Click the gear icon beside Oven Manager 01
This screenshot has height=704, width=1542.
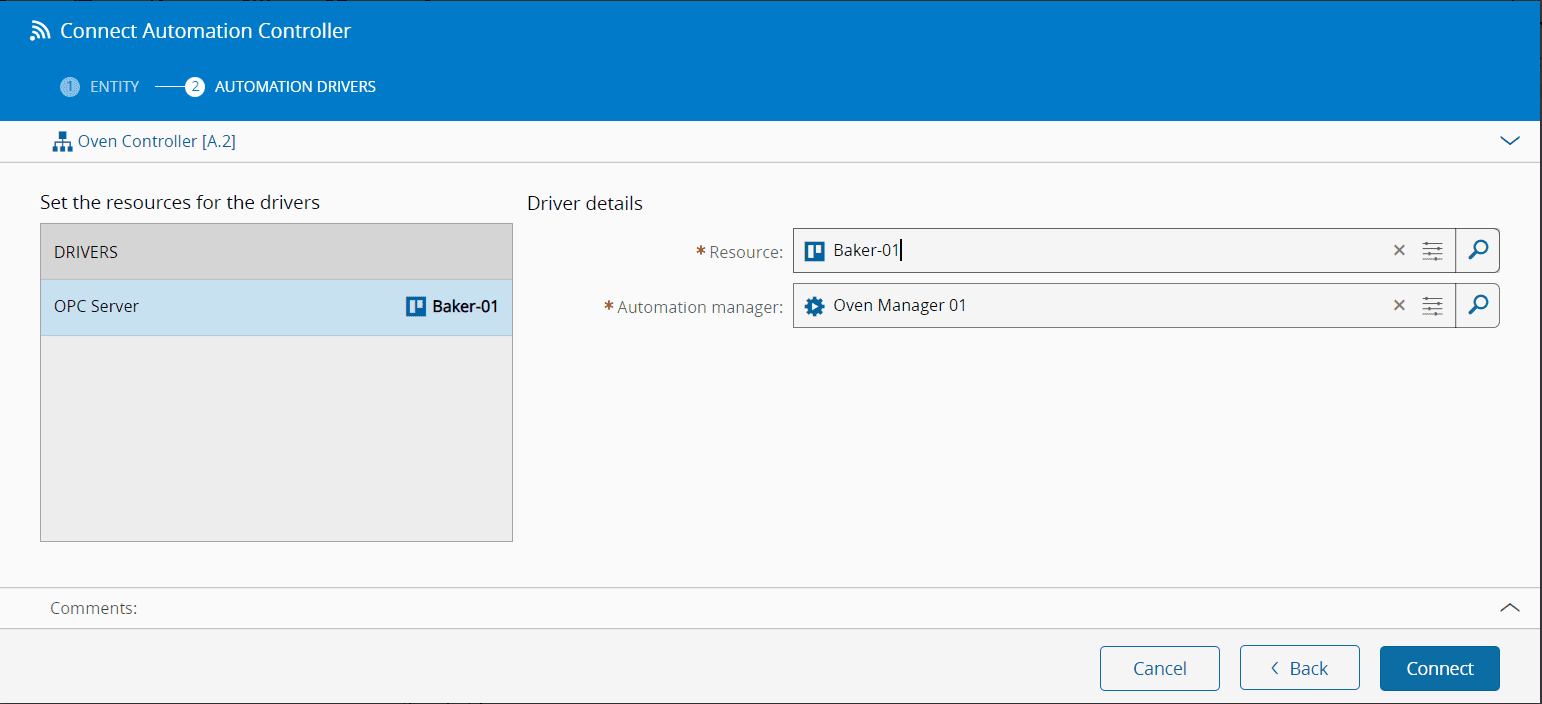coord(815,306)
